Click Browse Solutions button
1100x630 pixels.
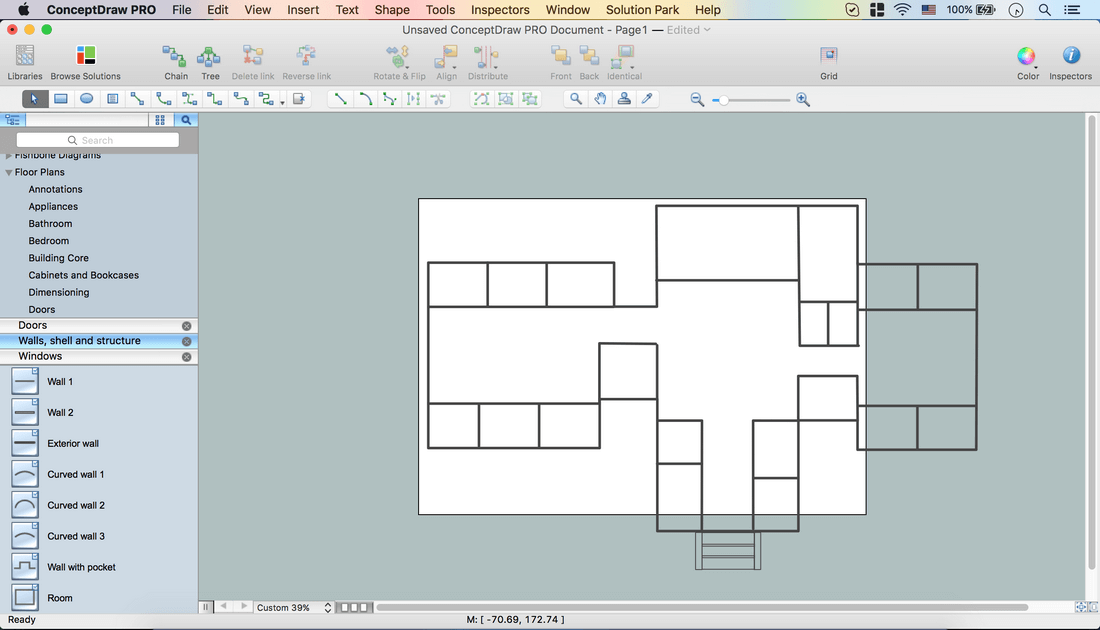point(85,57)
